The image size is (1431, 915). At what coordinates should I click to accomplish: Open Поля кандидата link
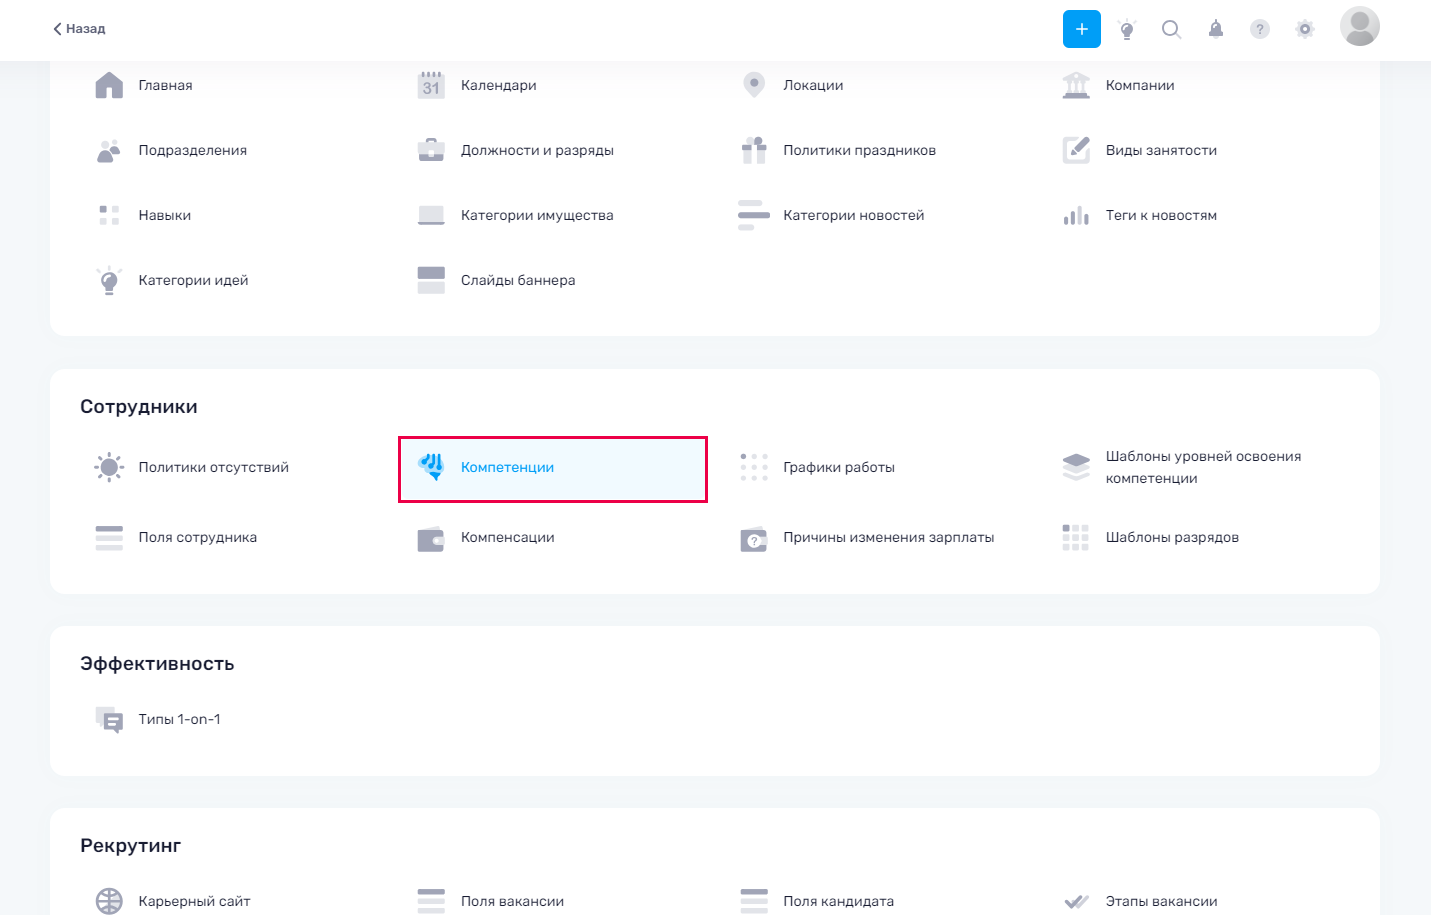839,901
